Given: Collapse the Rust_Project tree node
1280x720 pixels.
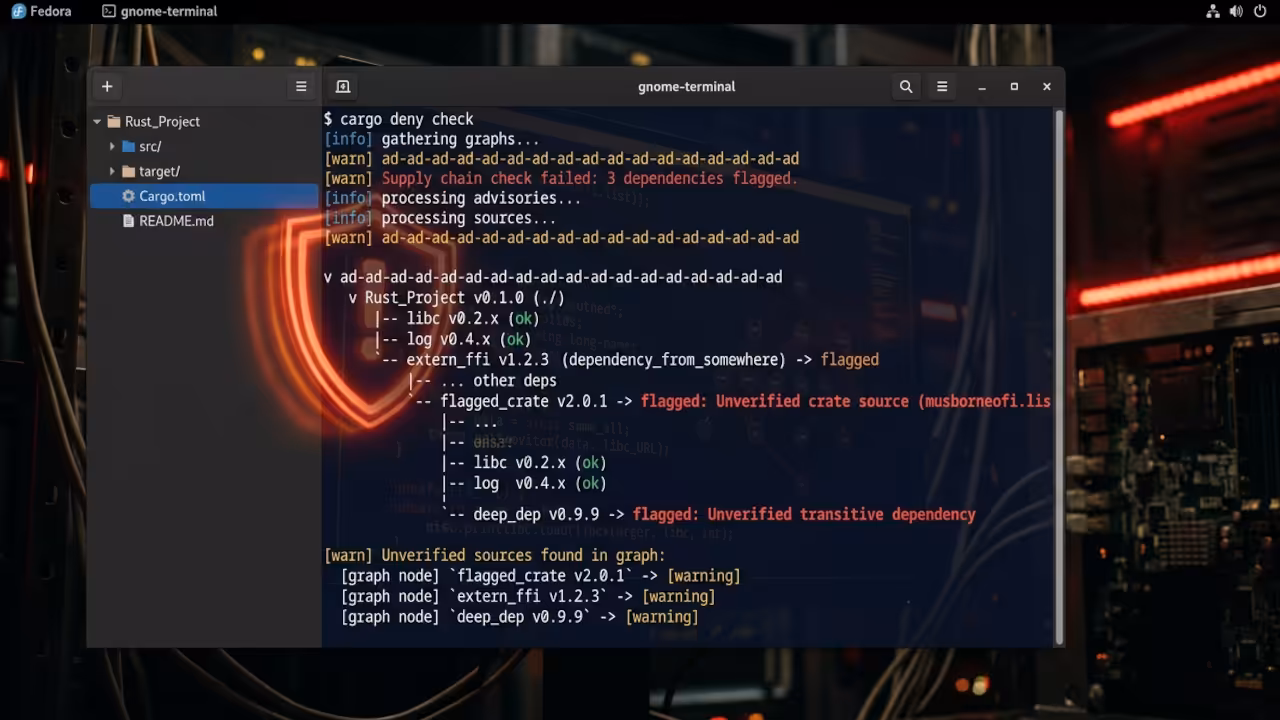Looking at the screenshot, I should [x=97, y=121].
